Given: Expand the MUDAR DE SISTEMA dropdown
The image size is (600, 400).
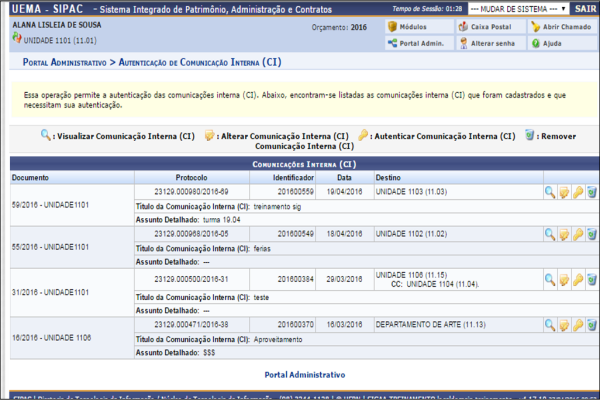Looking at the screenshot, I should click(518, 9).
